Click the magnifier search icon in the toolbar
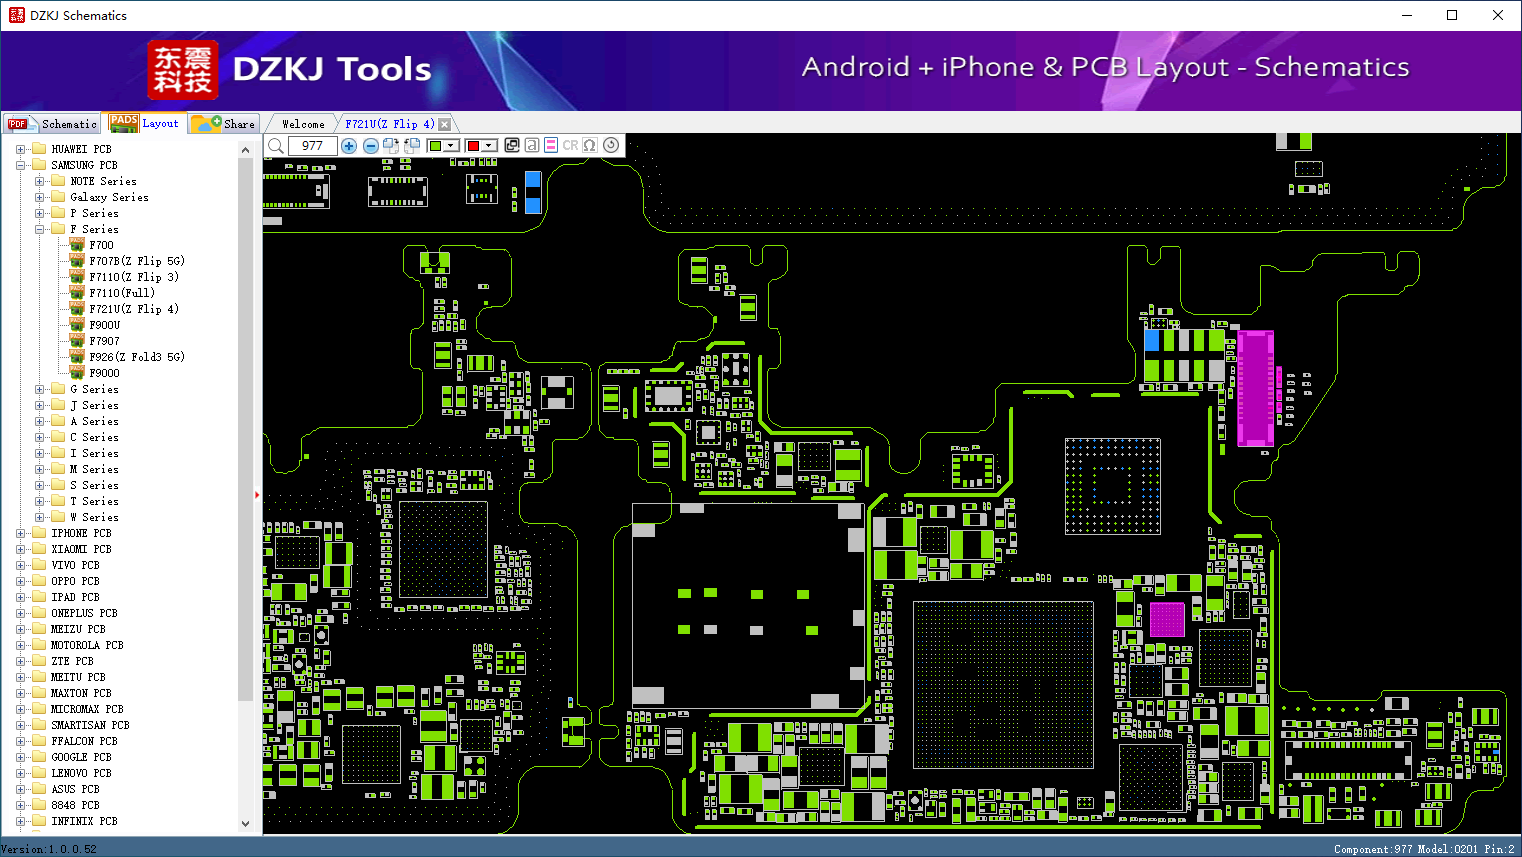This screenshot has width=1522, height=857. [x=276, y=146]
